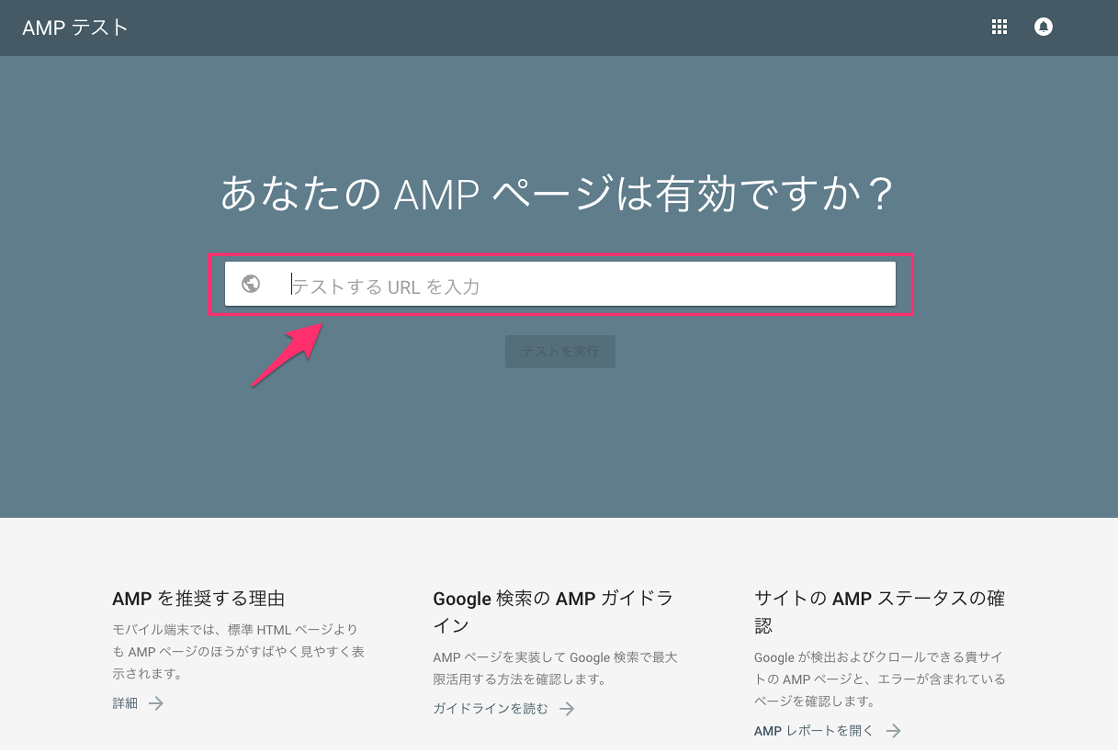
Task: Click the arrow next to AMP レポートを開く
Action: [x=893, y=731]
